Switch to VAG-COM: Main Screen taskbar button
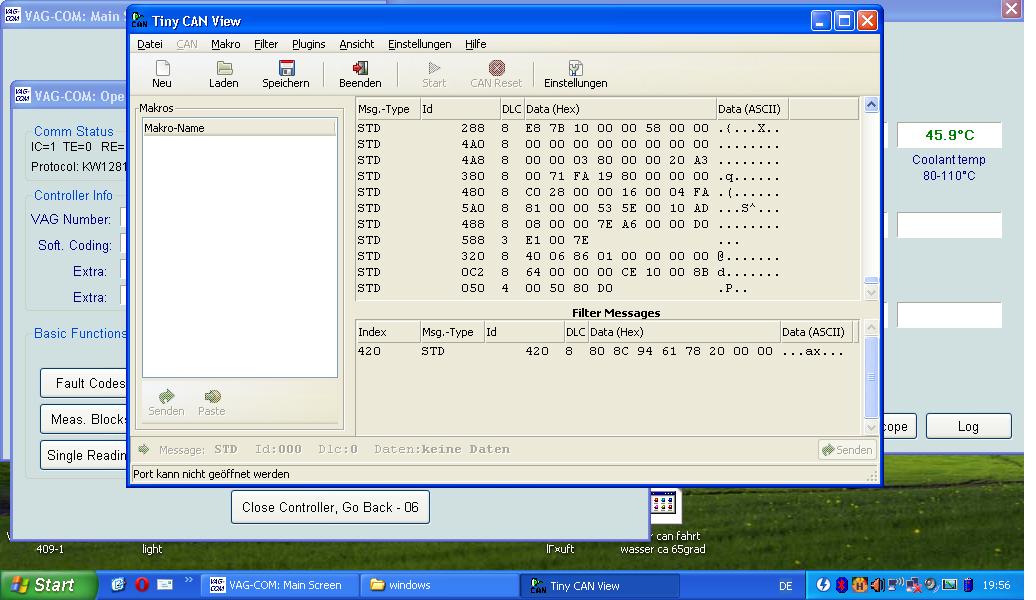The height and width of the screenshot is (600, 1036). click(279, 585)
